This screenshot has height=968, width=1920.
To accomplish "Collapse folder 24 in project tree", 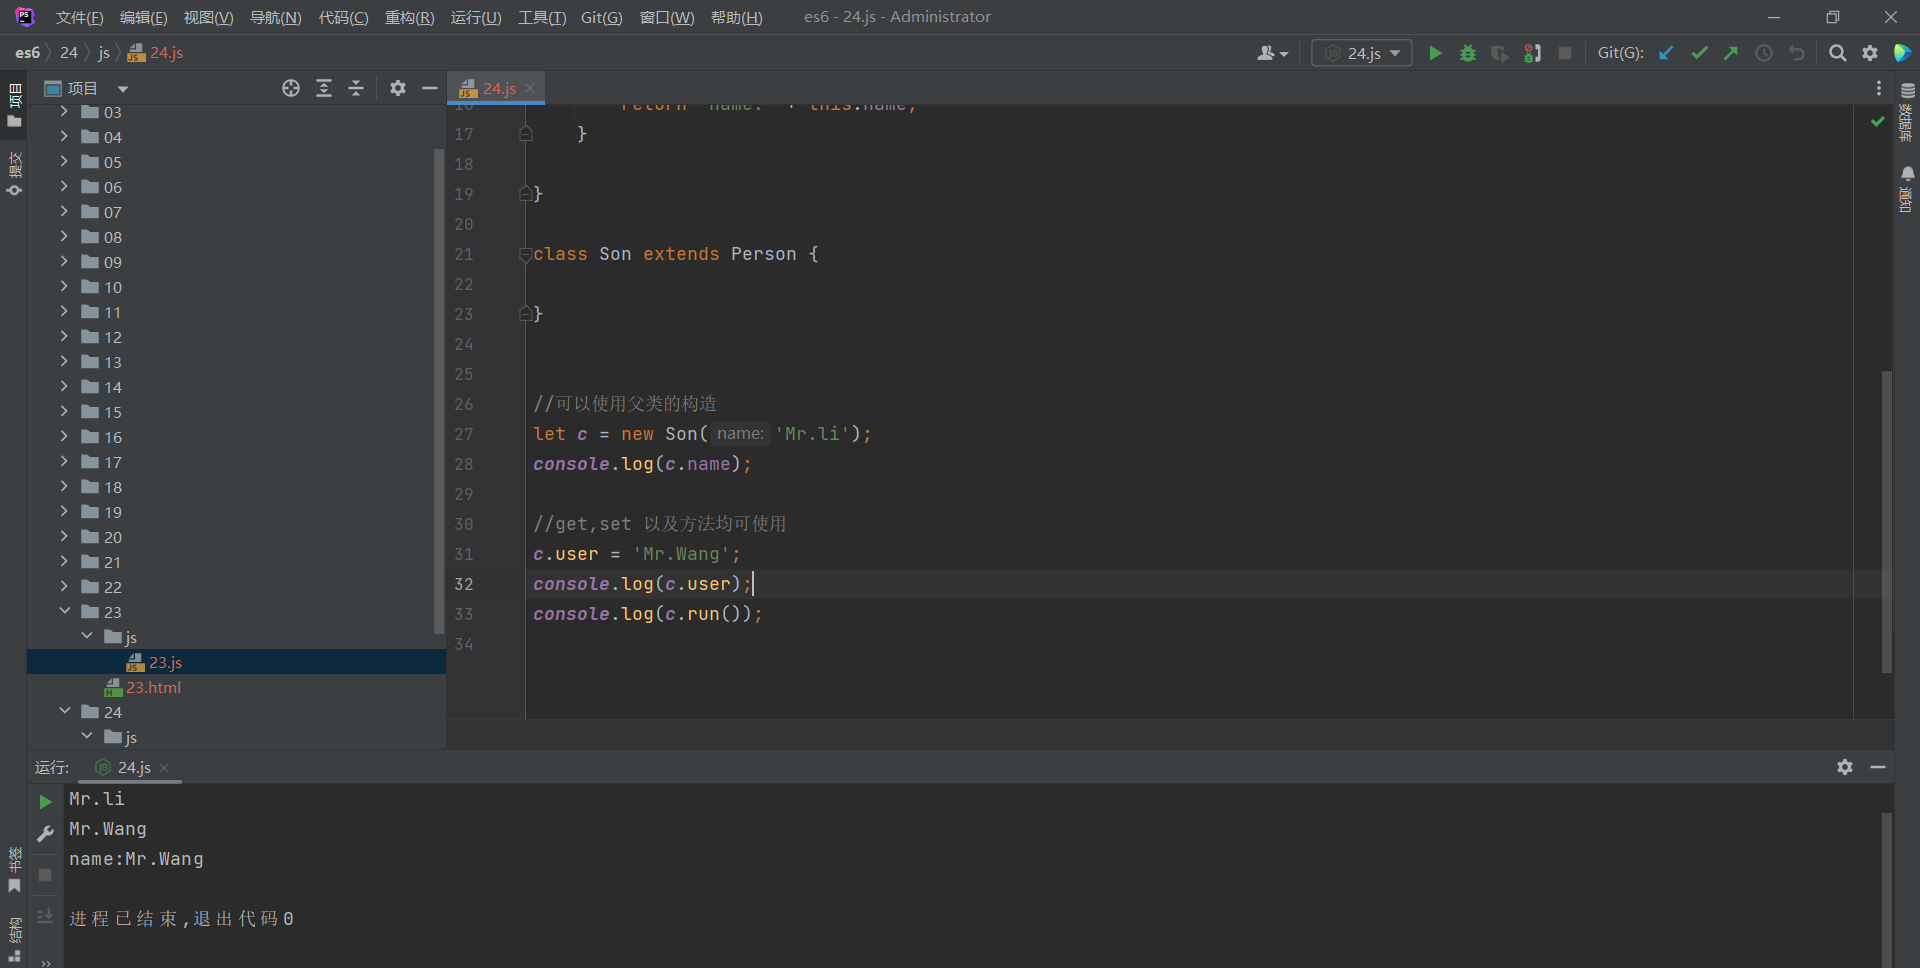I will tap(64, 711).
